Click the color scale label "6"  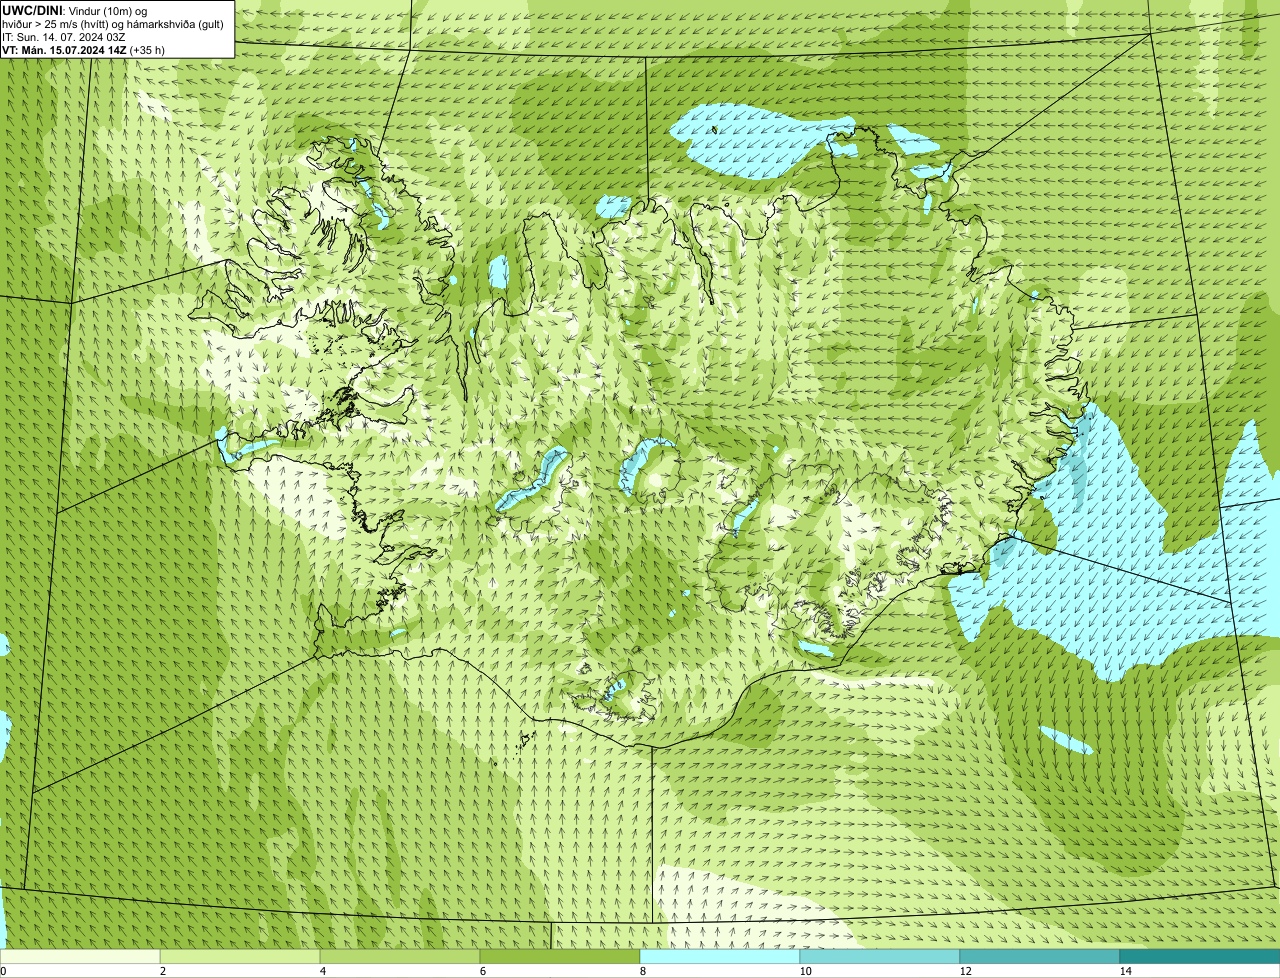[x=483, y=971]
